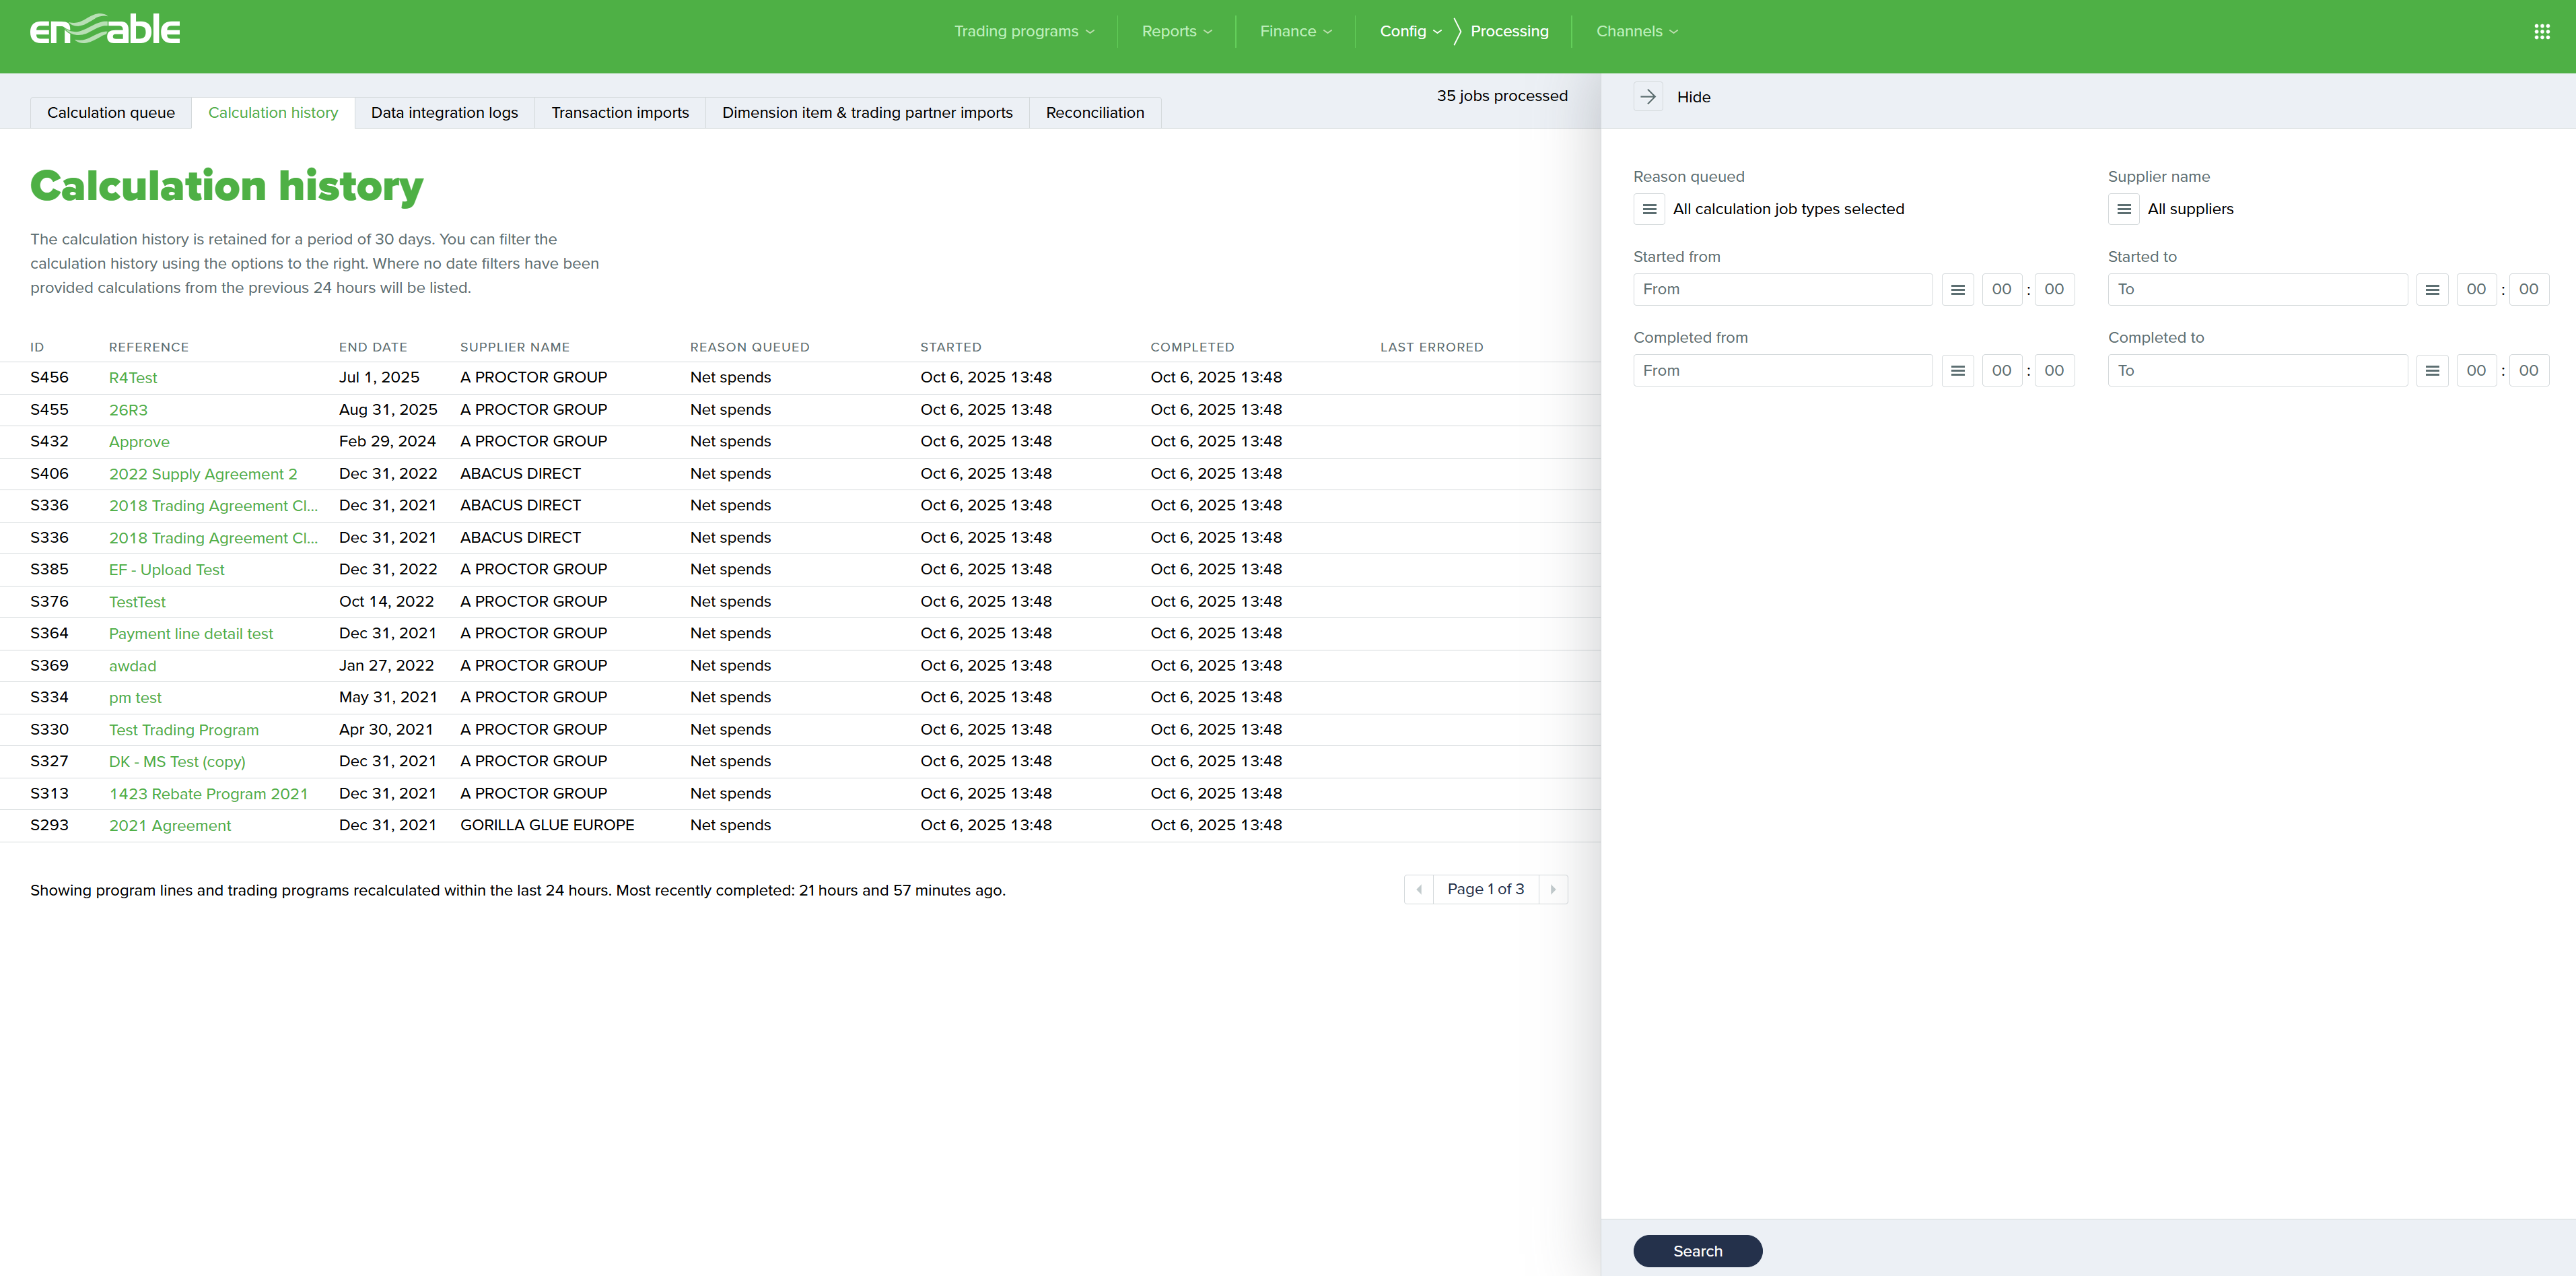Expand the Reports dropdown
The image size is (2576, 1276).
point(1176,32)
